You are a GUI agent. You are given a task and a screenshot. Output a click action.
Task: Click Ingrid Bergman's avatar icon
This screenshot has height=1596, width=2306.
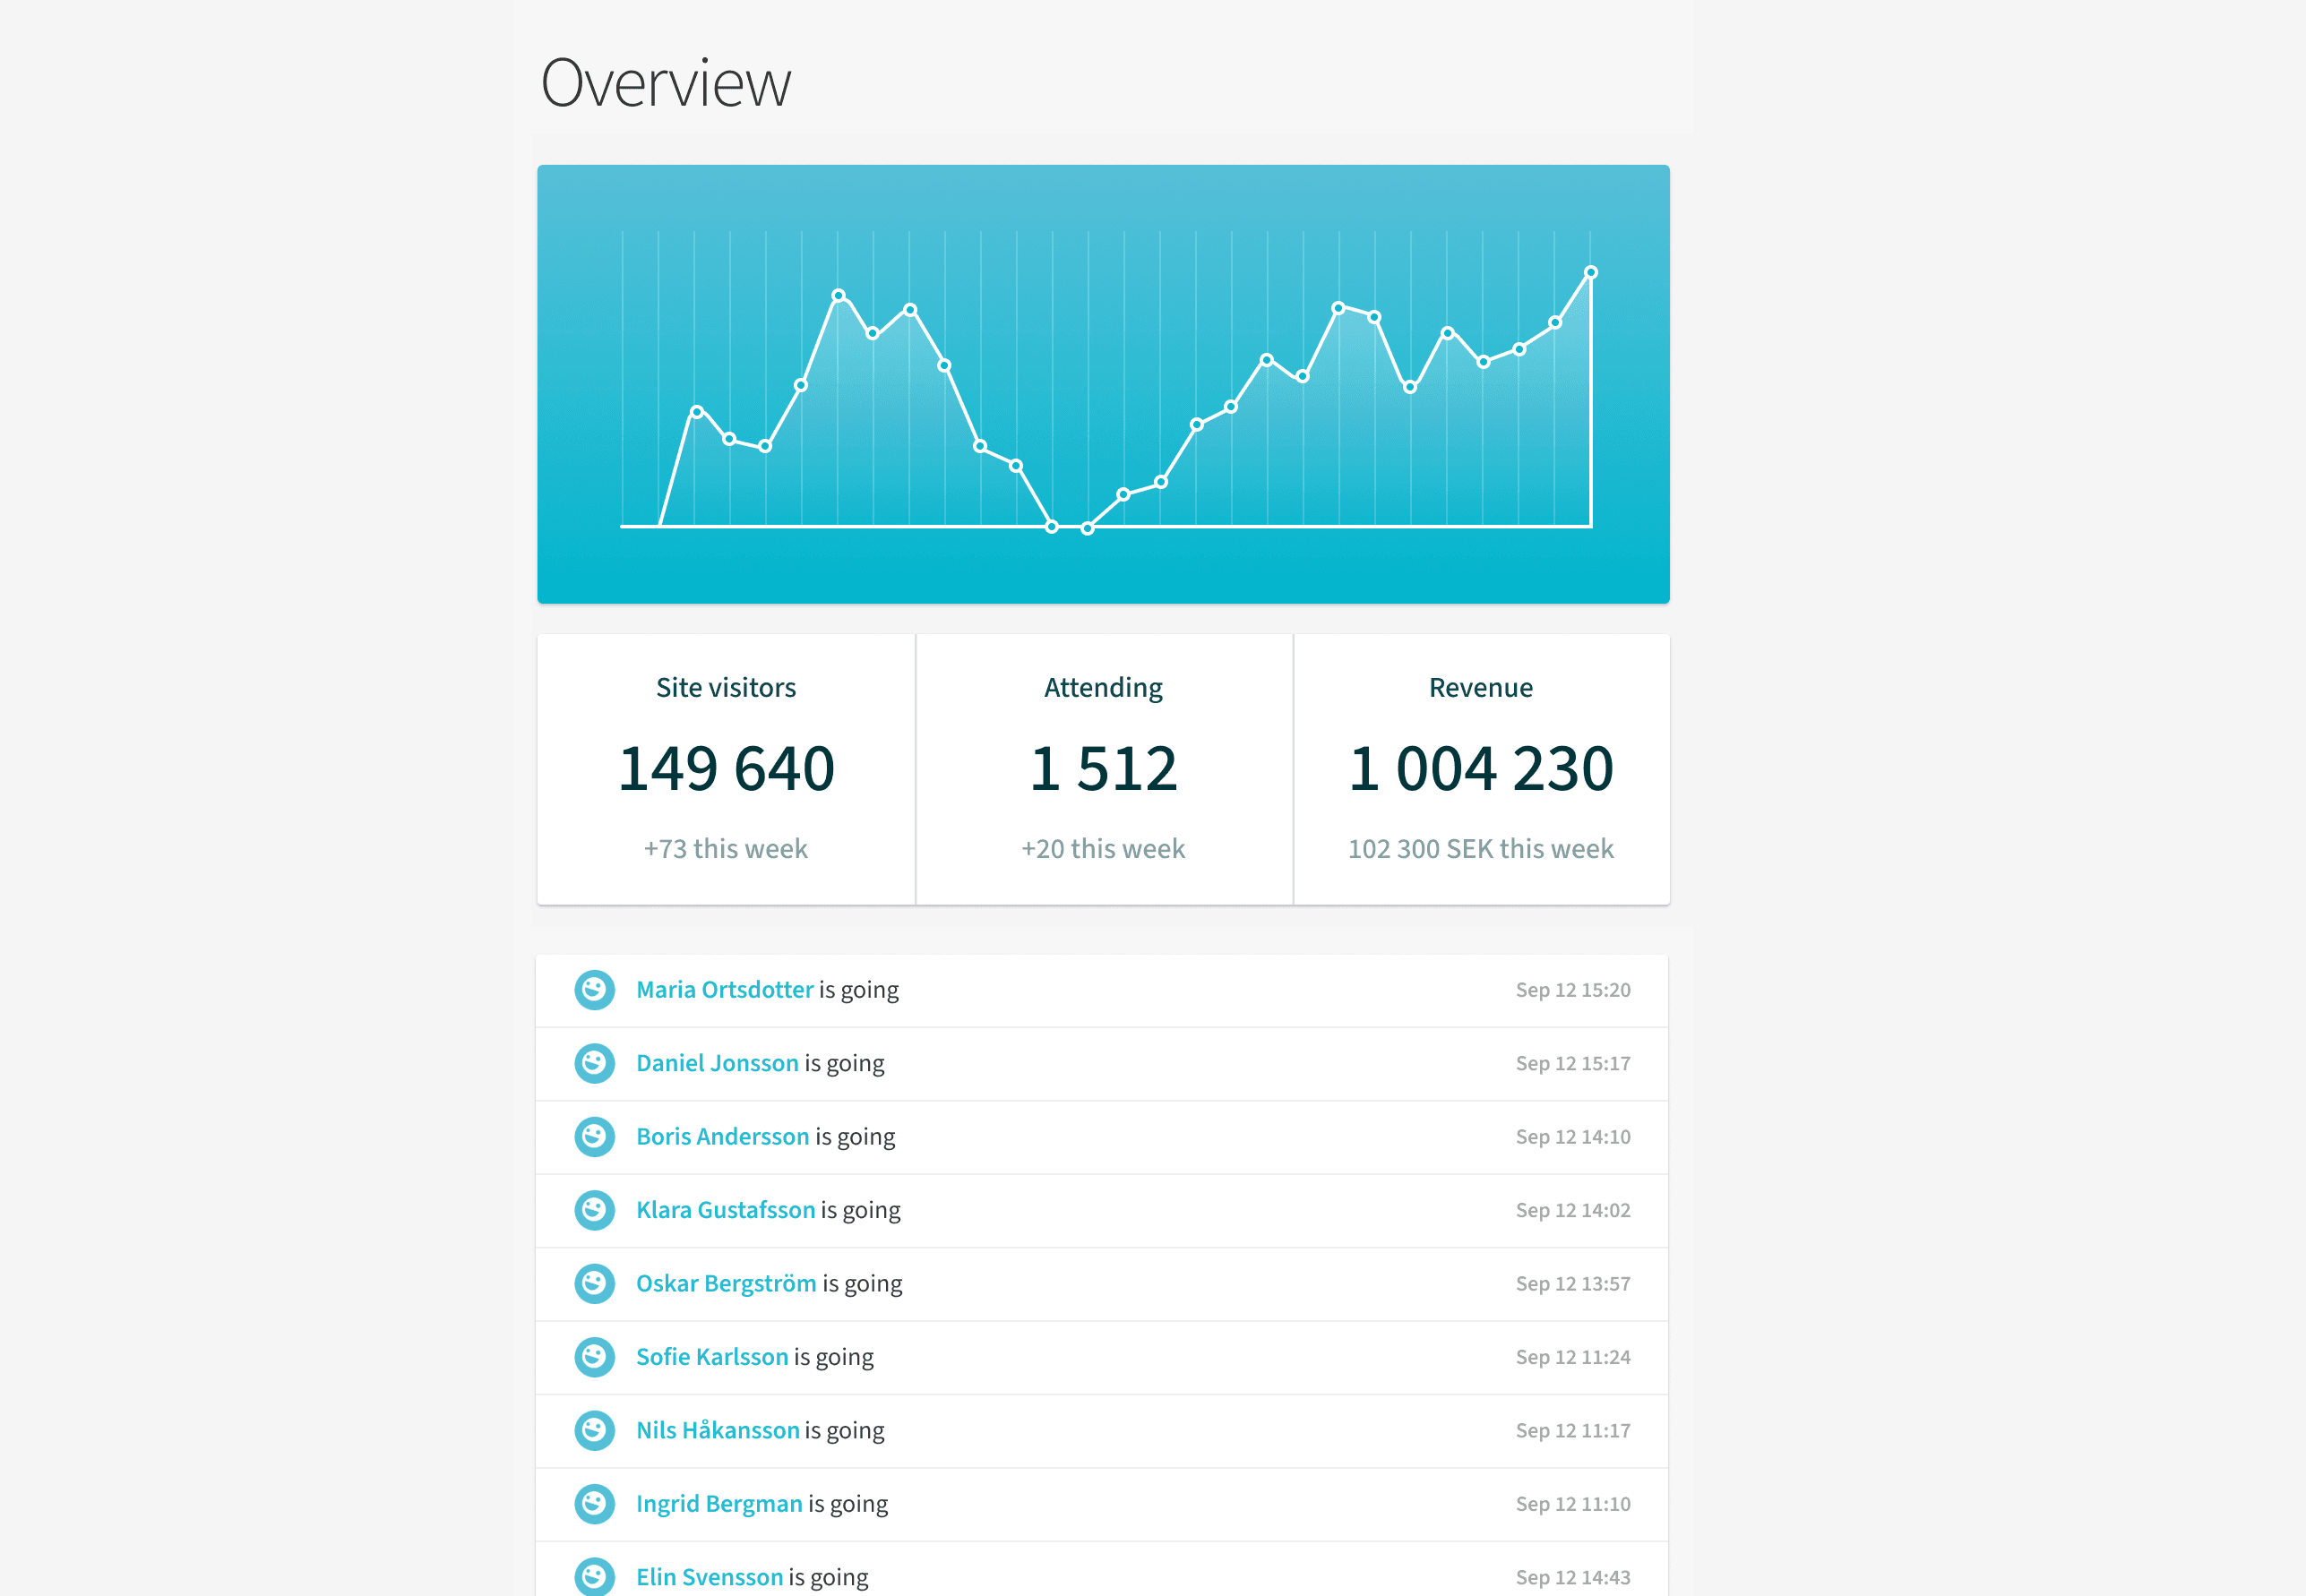594,1503
